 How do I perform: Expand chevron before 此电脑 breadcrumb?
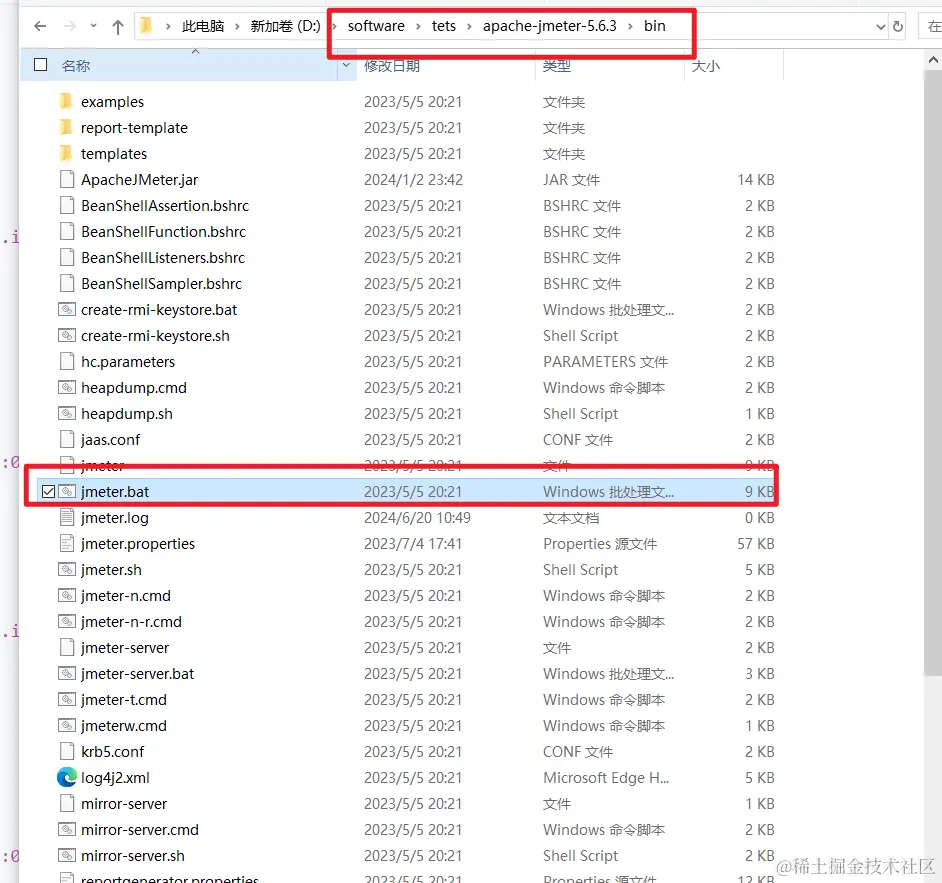pos(168,26)
